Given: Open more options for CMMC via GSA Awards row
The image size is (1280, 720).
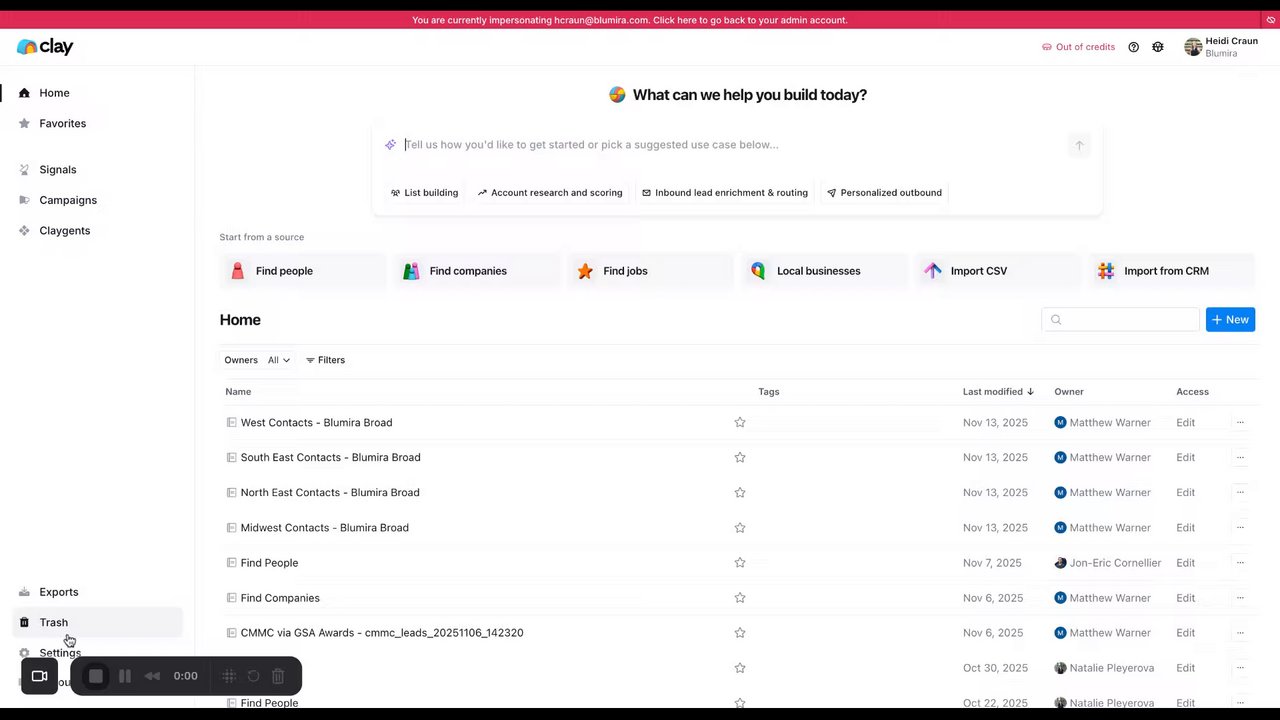Looking at the screenshot, I should [1240, 633].
